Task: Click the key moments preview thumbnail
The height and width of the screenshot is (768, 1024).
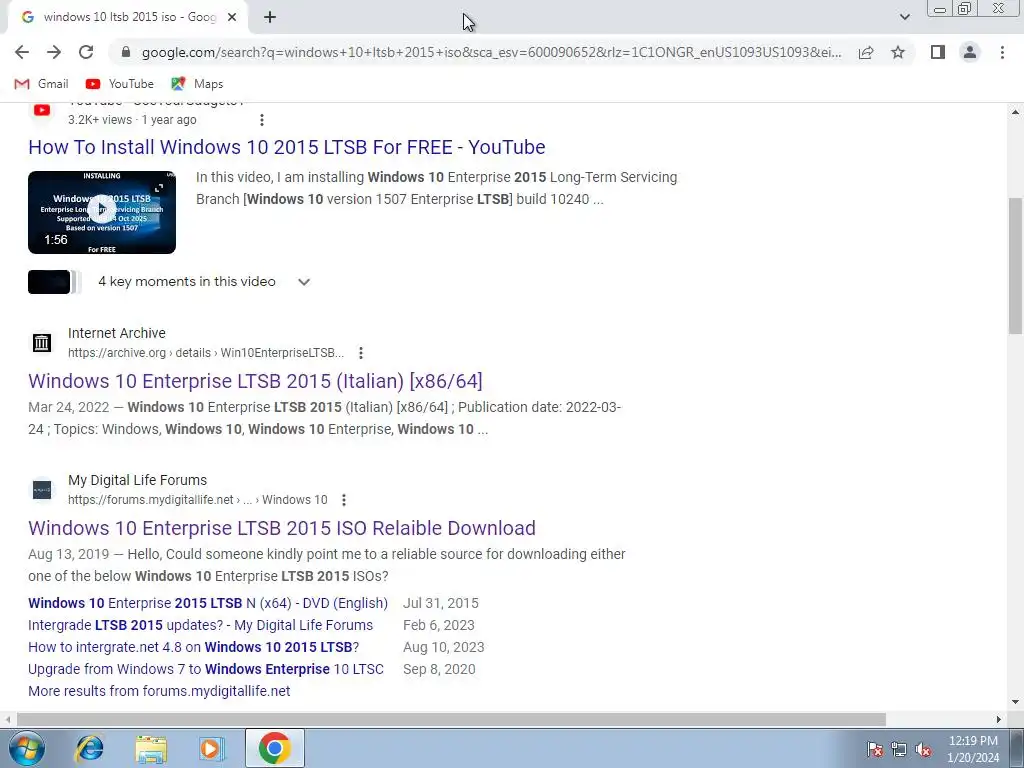Action: point(54,282)
